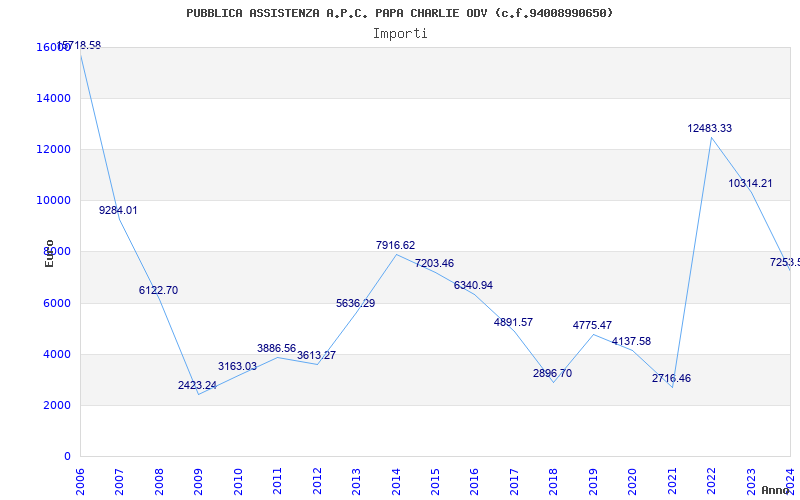Select the 3613.27 value label

pyautogui.click(x=316, y=355)
